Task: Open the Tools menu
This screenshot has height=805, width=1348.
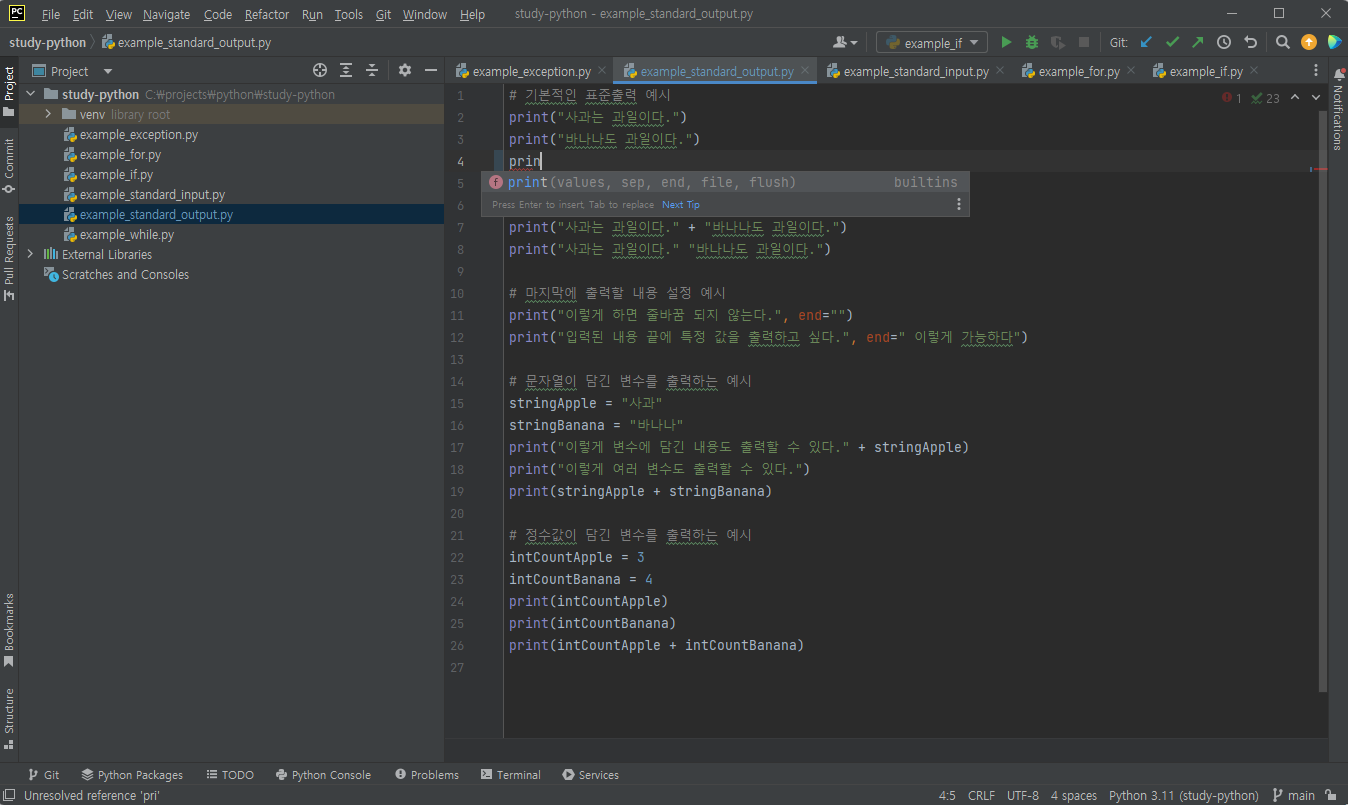Action: (x=348, y=14)
